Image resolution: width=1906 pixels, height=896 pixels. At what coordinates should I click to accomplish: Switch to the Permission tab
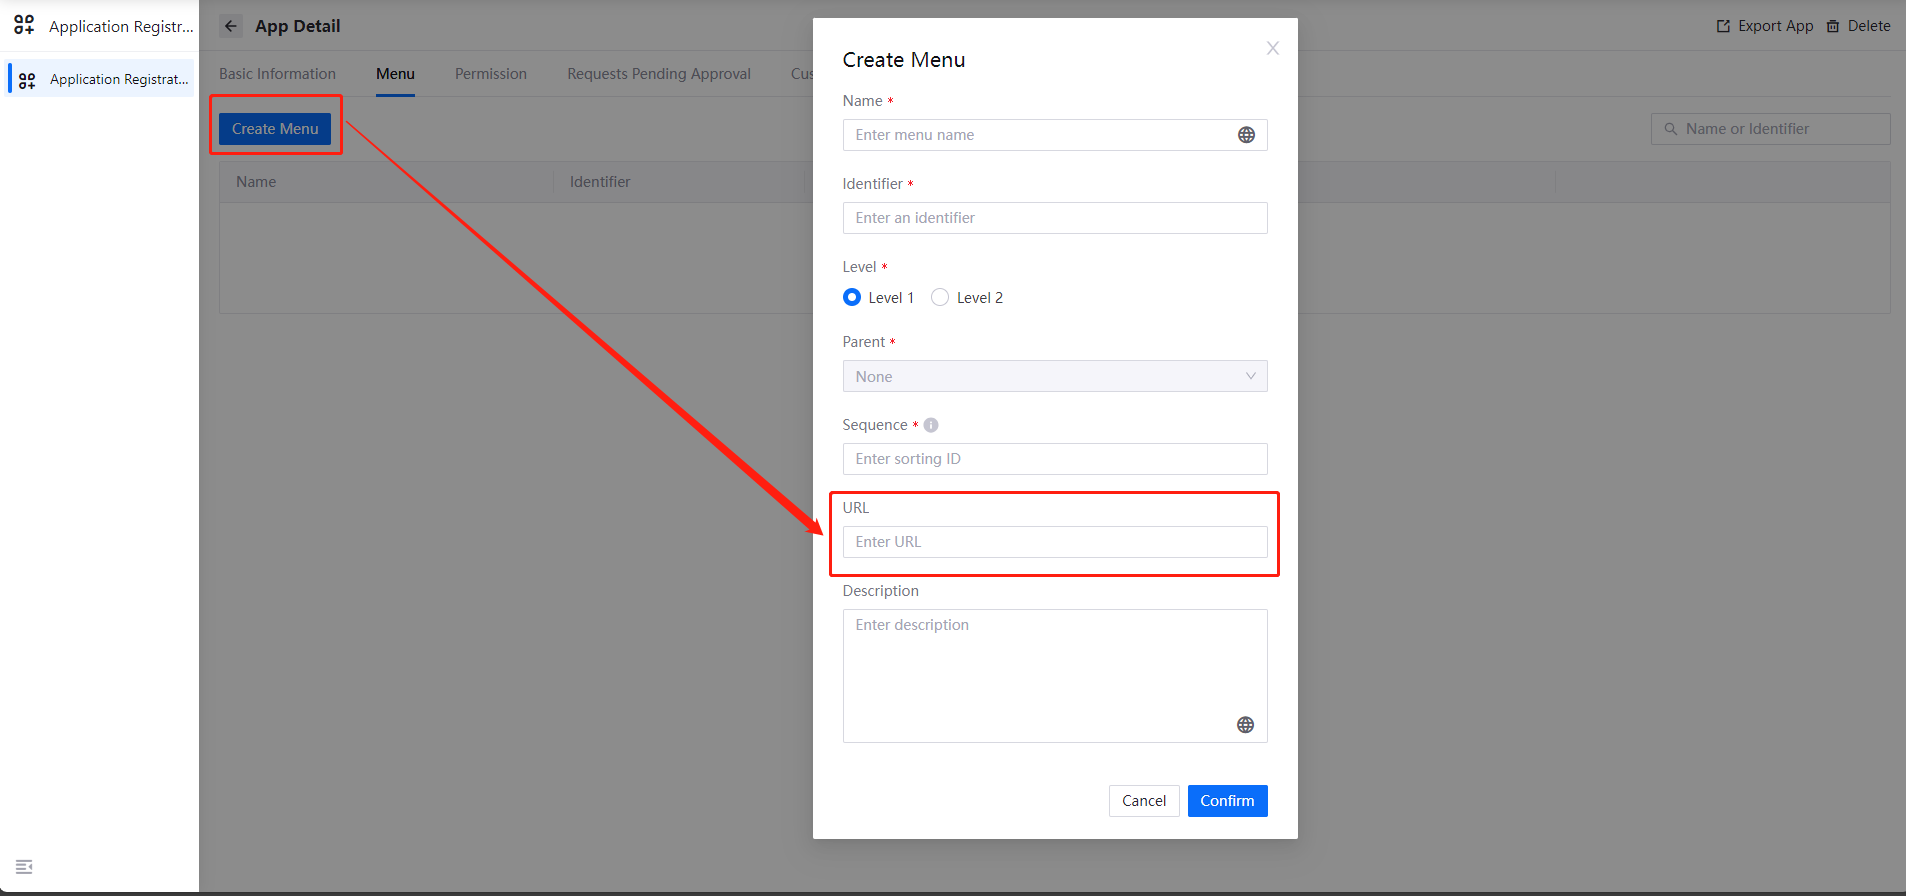pos(490,74)
